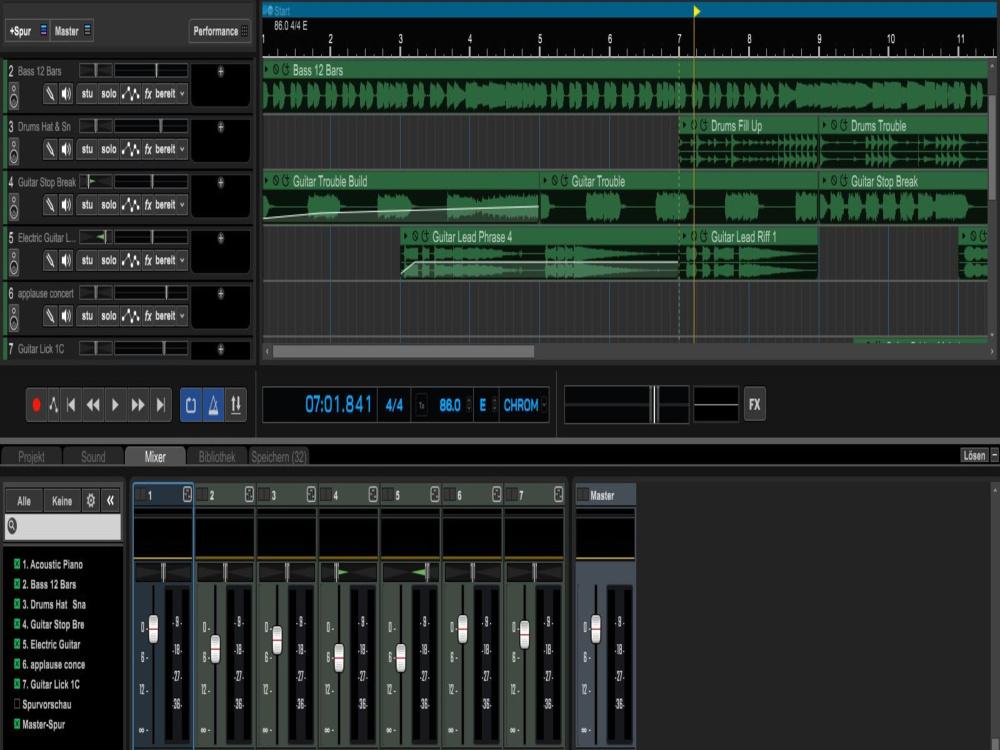1000x750 pixels.
Task: Click the mixer channel 1 volume fader
Action: [x=153, y=629]
